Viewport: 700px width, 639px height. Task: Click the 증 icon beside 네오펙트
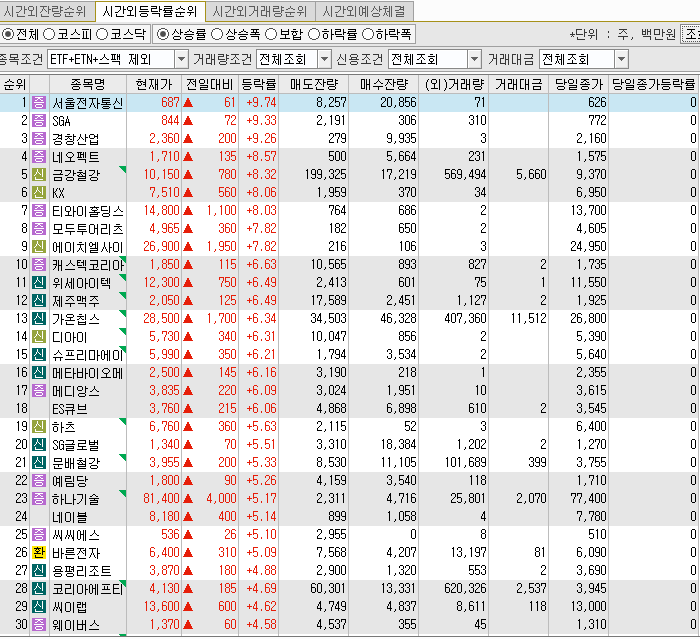(39, 157)
